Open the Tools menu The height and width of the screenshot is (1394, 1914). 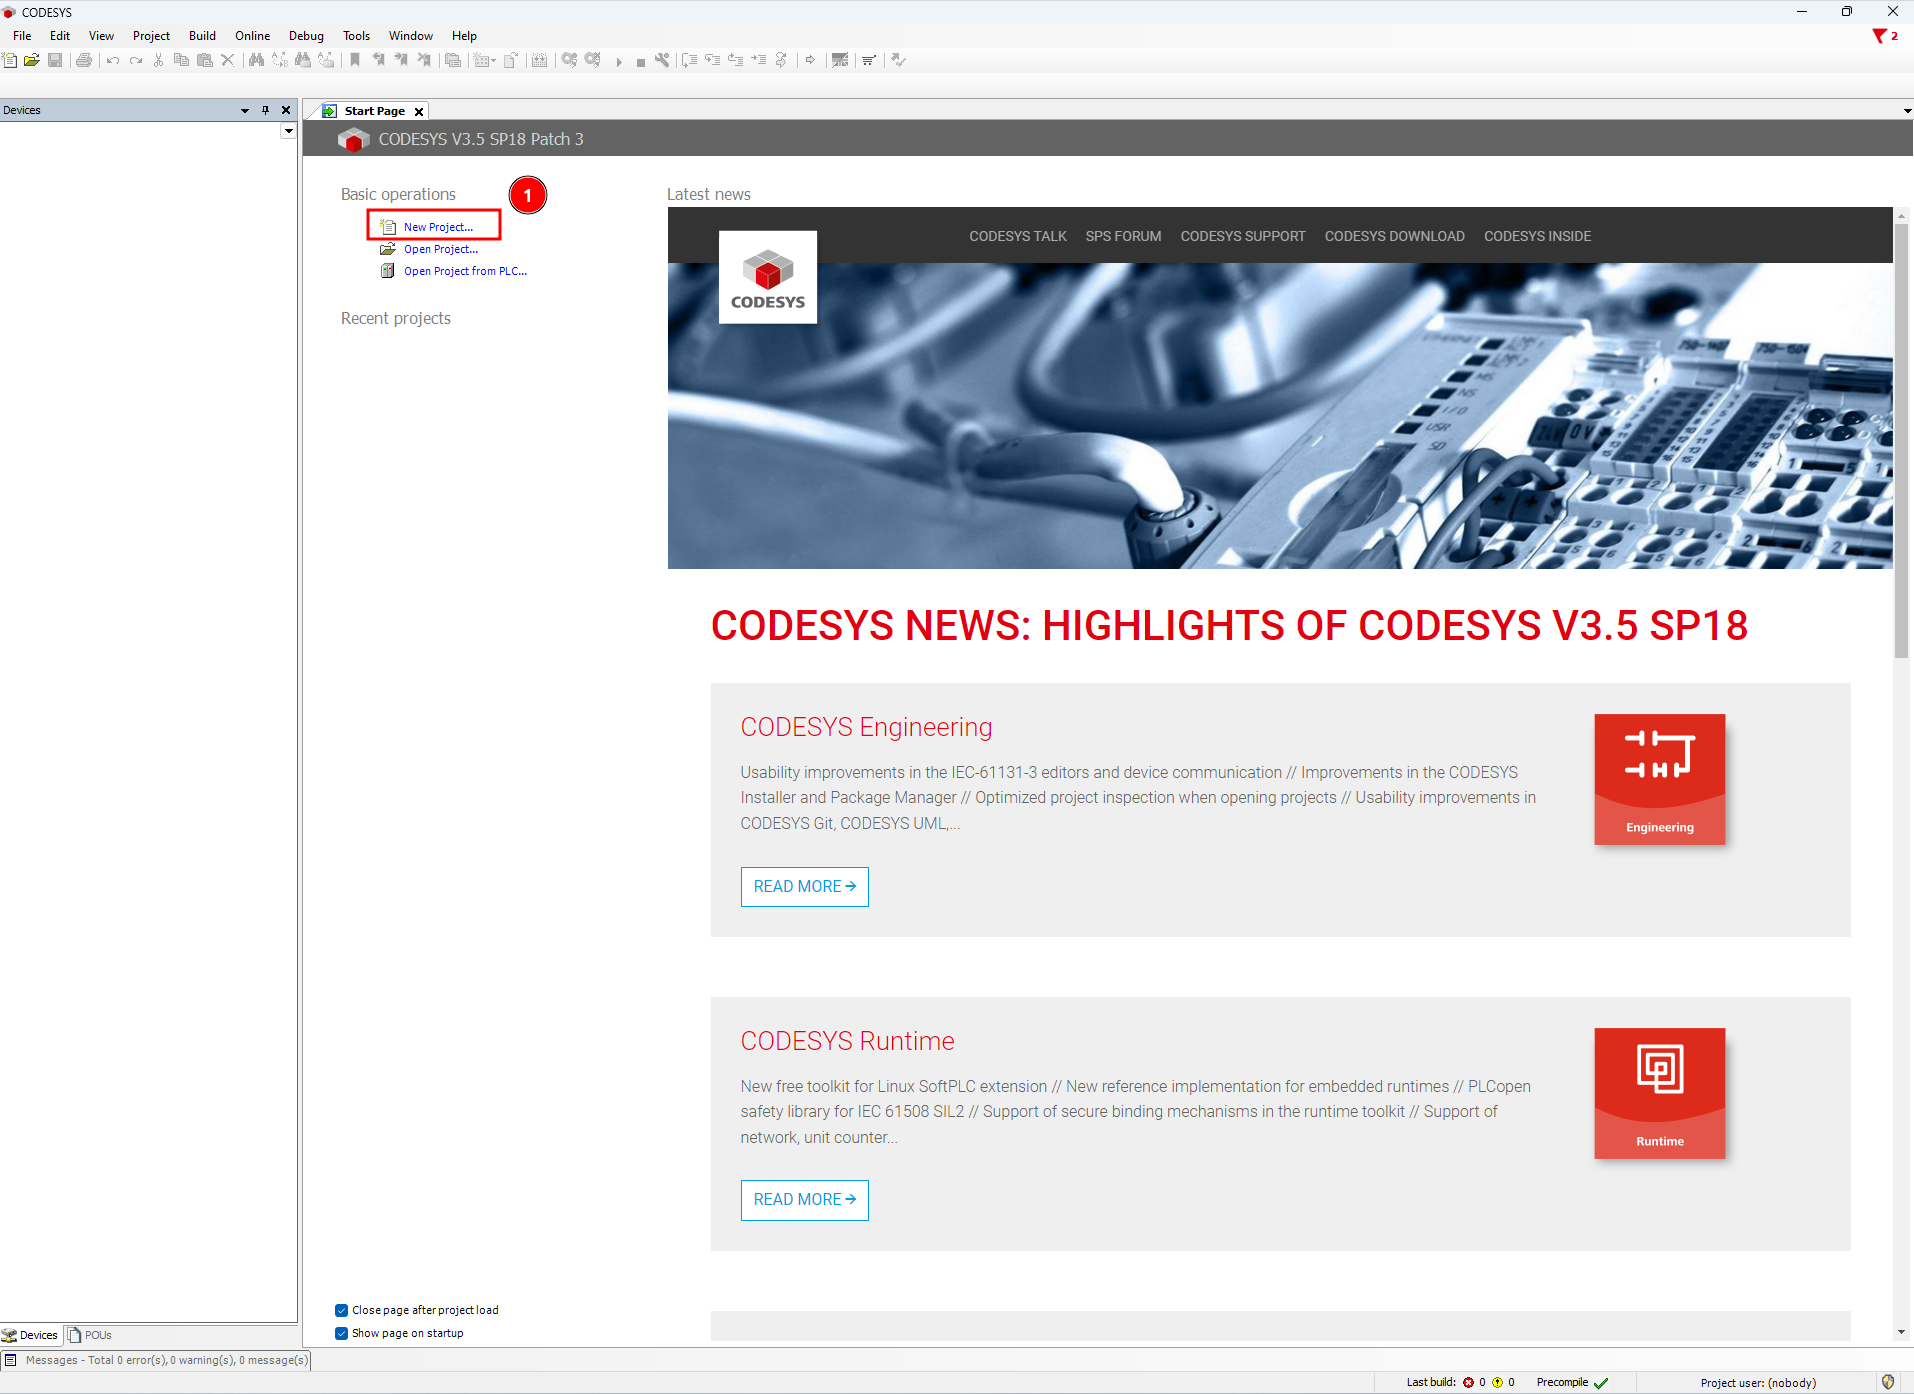pyautogui.click(x=356, y=36)
